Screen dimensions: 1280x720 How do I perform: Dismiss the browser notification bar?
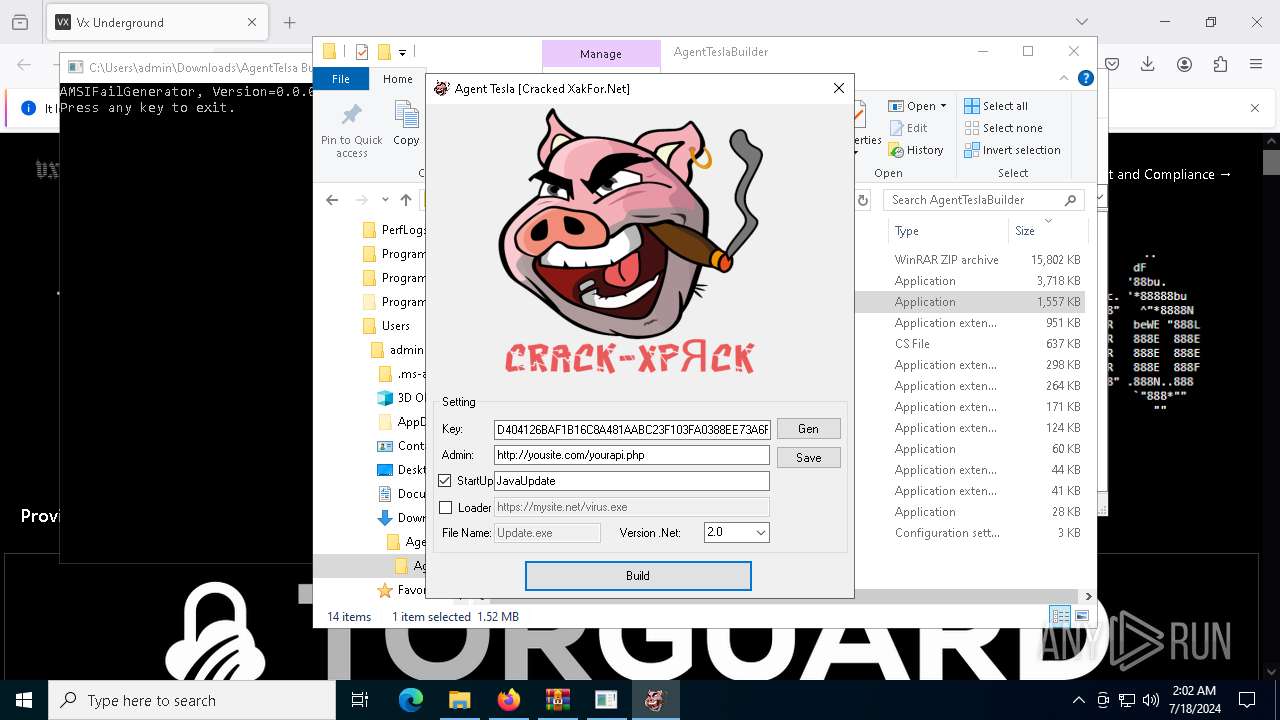point(1255,108)
